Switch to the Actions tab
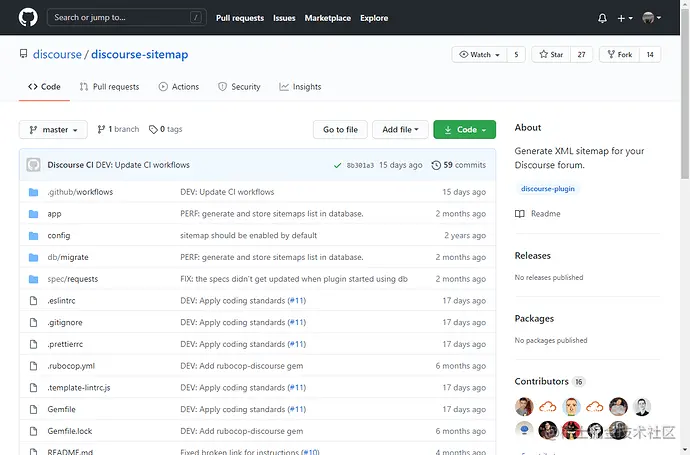 (x=179, y=87)
